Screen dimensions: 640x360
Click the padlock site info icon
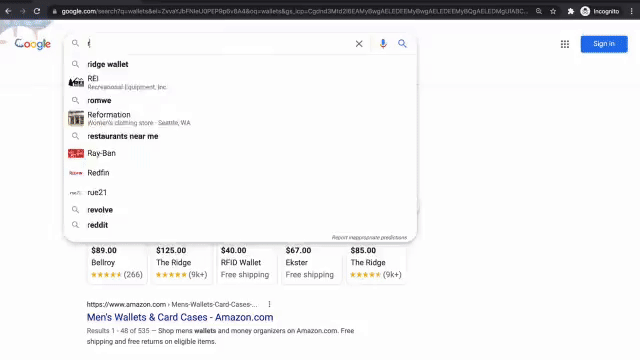coord(55,11)
